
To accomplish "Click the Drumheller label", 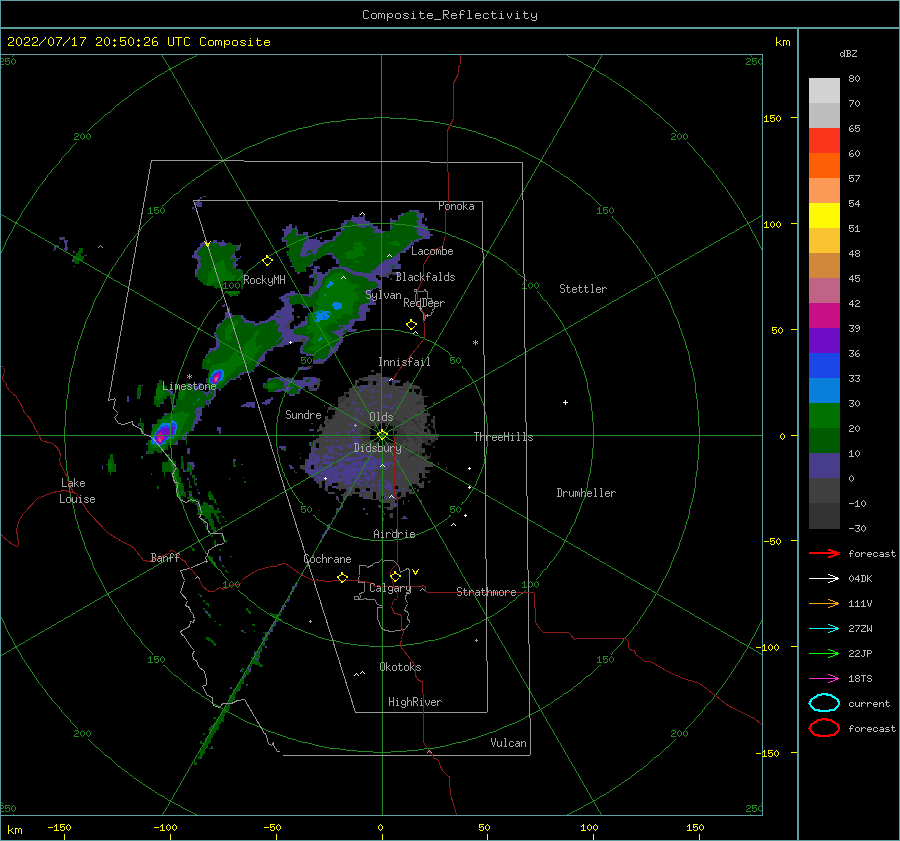I will (x=586, y=493).
